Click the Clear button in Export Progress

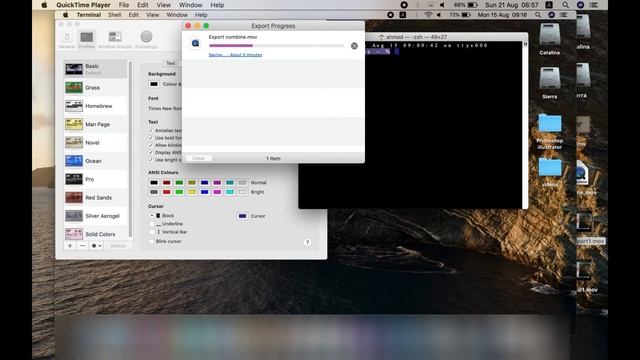point(199,158)
